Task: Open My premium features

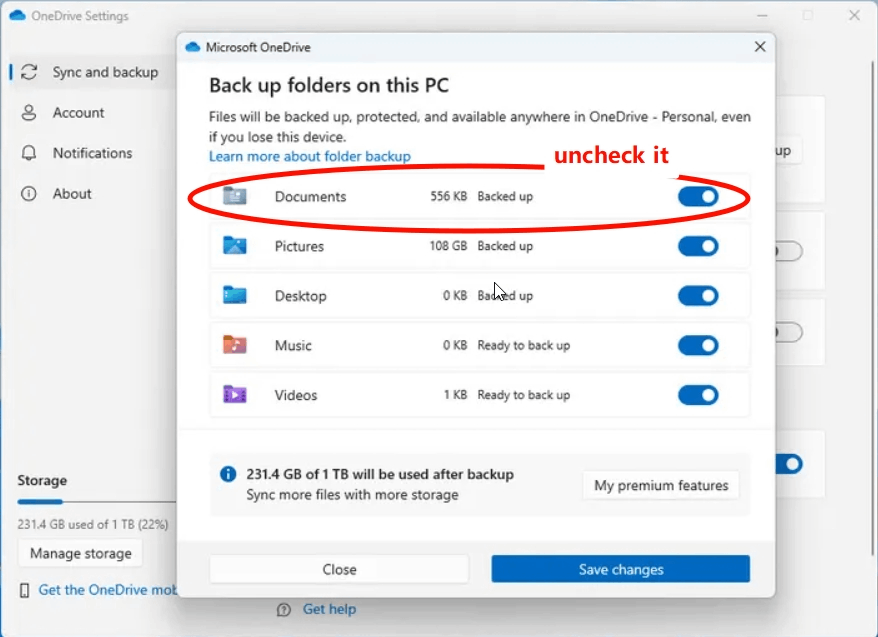Action: (x=660, y=485)
